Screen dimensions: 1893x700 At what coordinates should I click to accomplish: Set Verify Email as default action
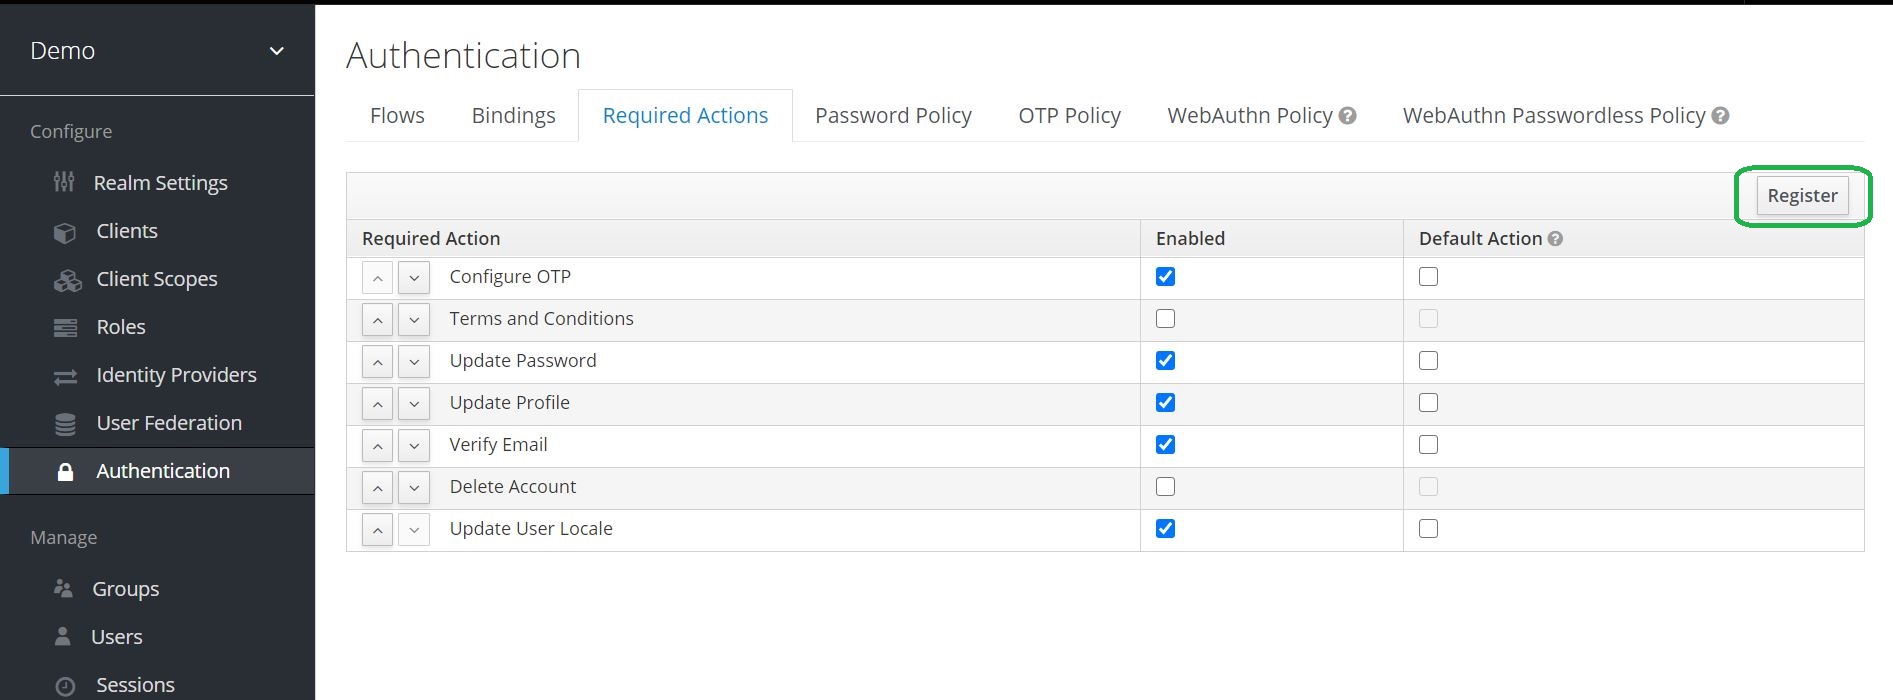pos(1428,445)
